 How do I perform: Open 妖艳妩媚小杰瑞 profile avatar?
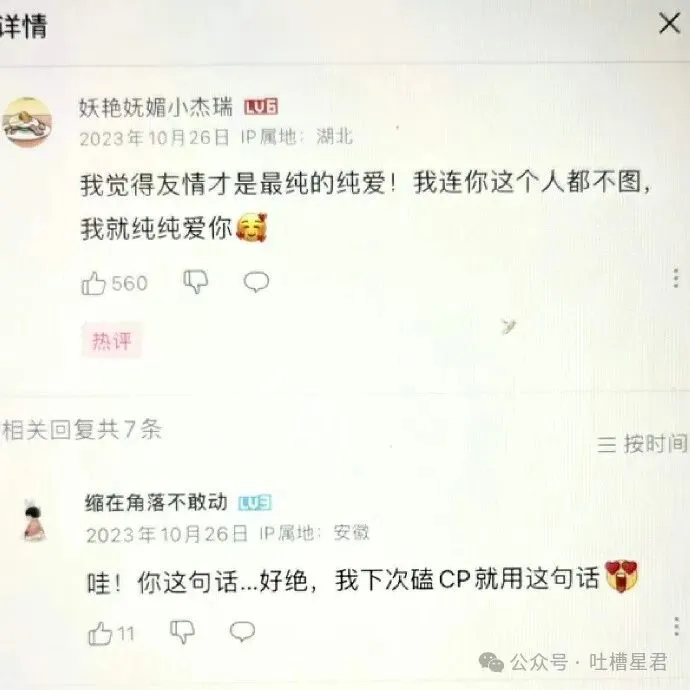coord(27,123)
